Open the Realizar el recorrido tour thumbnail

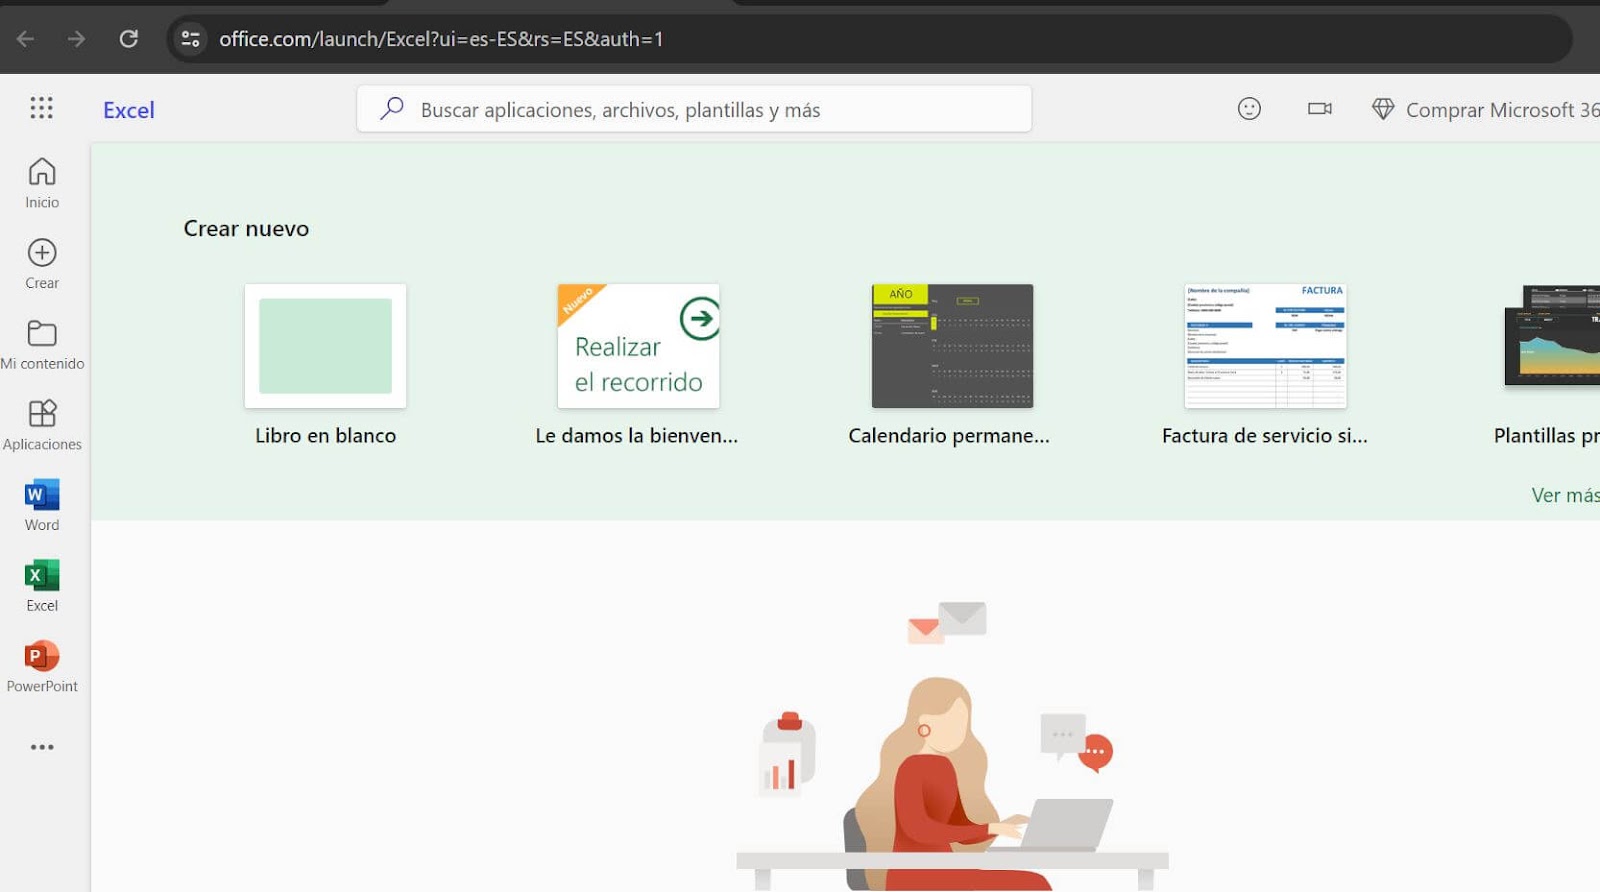638,346
